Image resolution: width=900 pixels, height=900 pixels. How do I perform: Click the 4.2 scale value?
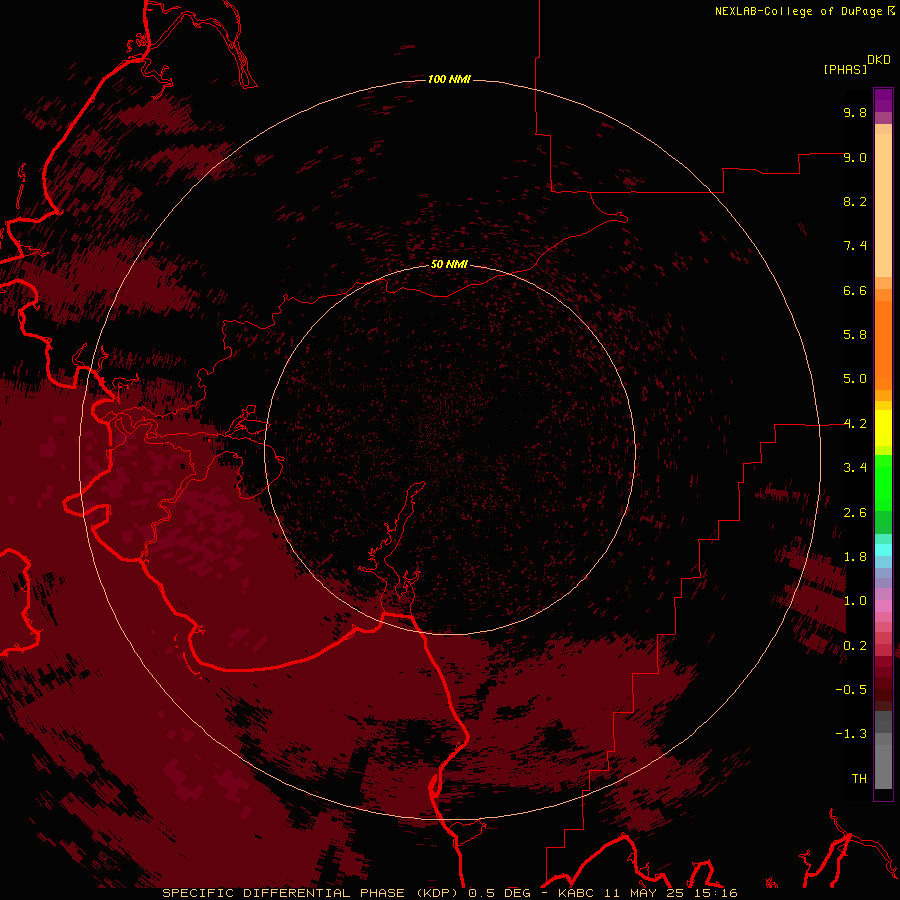point(855,424)
